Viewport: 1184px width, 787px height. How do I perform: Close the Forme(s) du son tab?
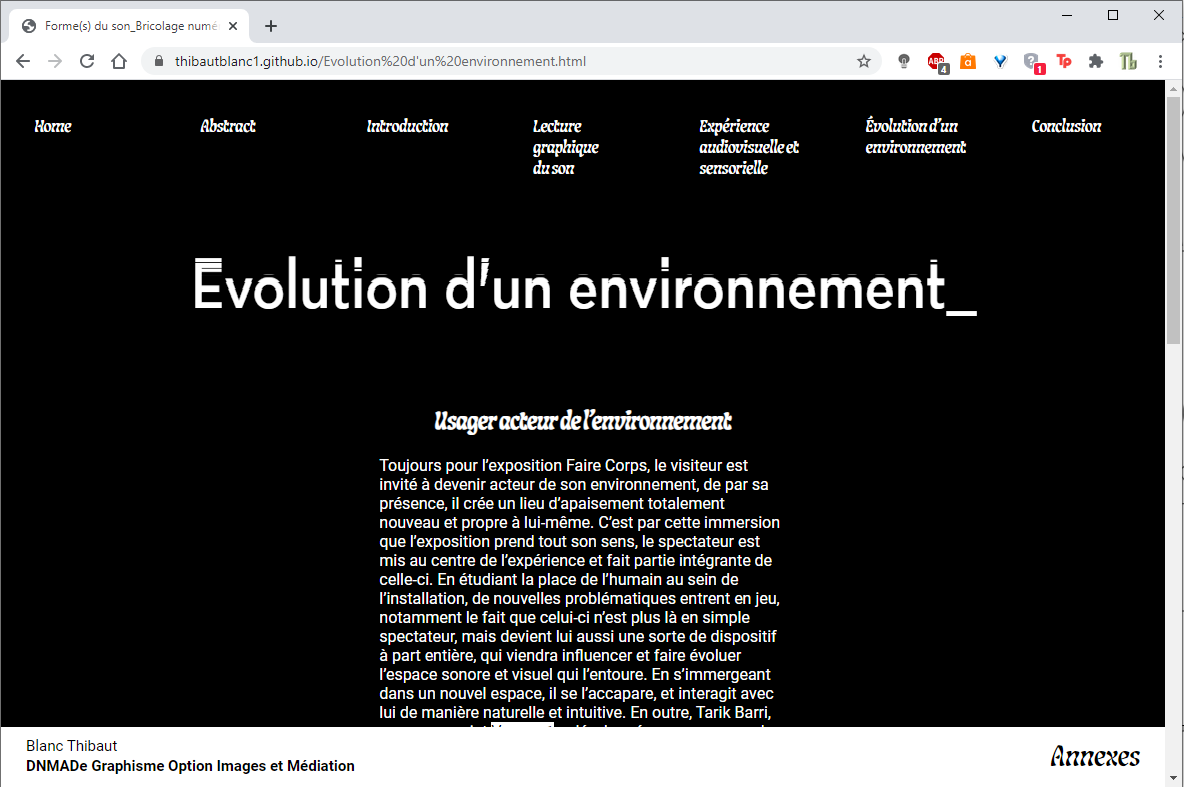[x=233, y=26]
